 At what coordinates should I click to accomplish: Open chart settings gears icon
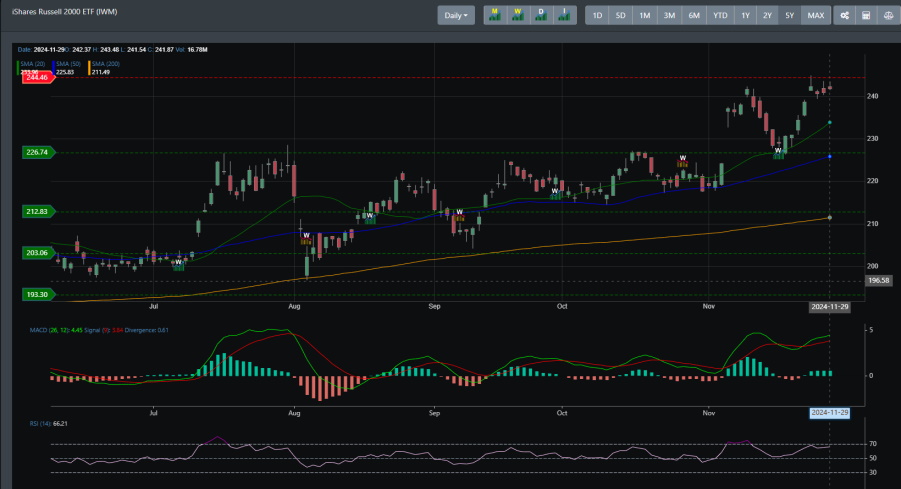[x=844, y=16]
